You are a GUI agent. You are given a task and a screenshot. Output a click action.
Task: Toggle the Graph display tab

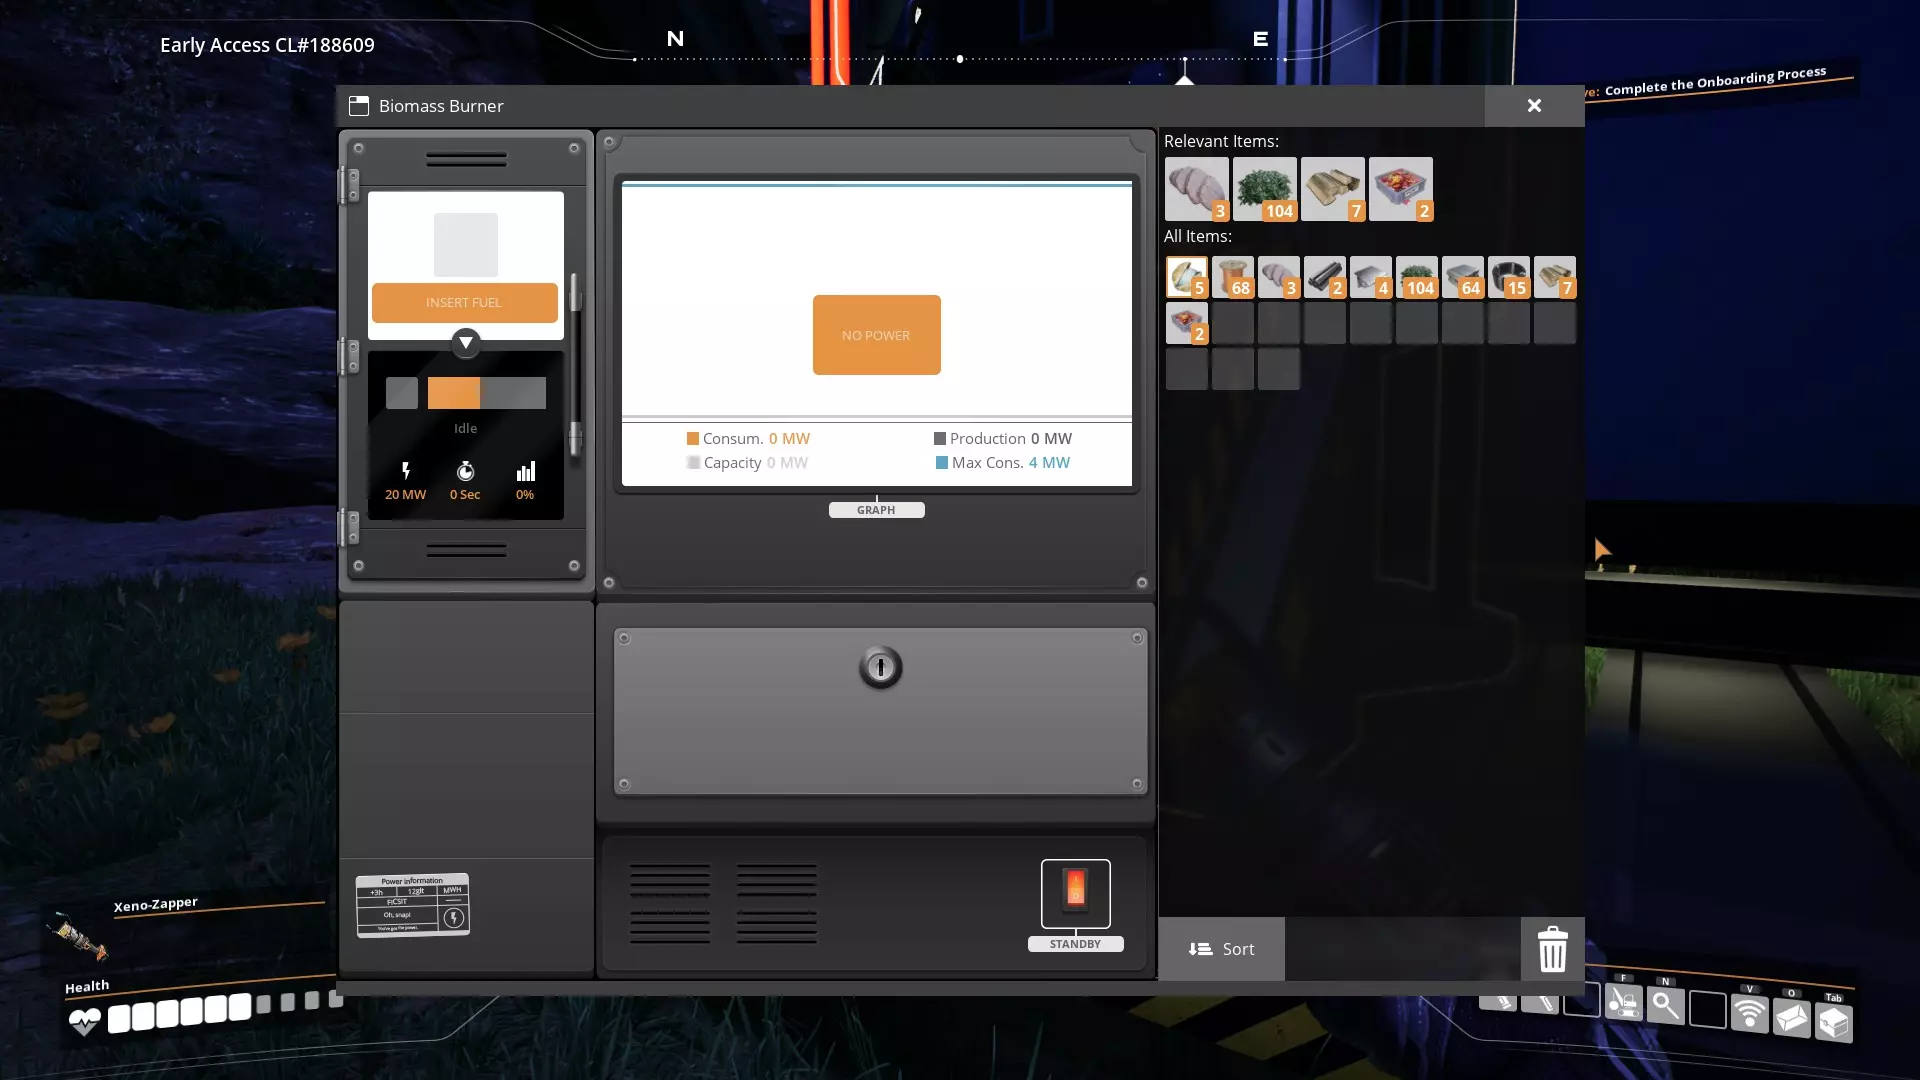coord(876,510)
